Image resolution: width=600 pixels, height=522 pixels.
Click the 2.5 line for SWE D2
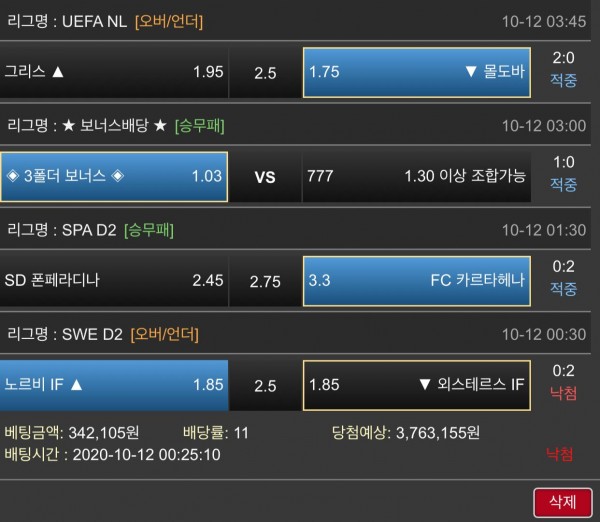(x=265, y=385)
